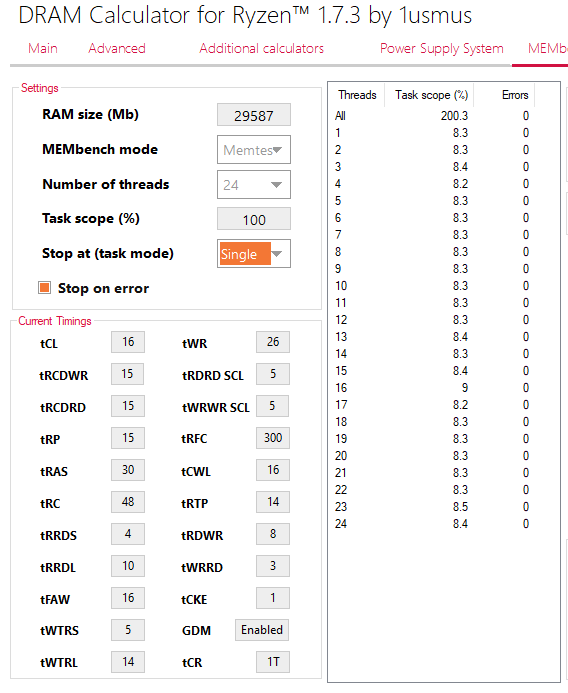Viewport: 568px width, 693px height.
Task: Click the tWR value 26 field
Action: click(x=273, y=342)
